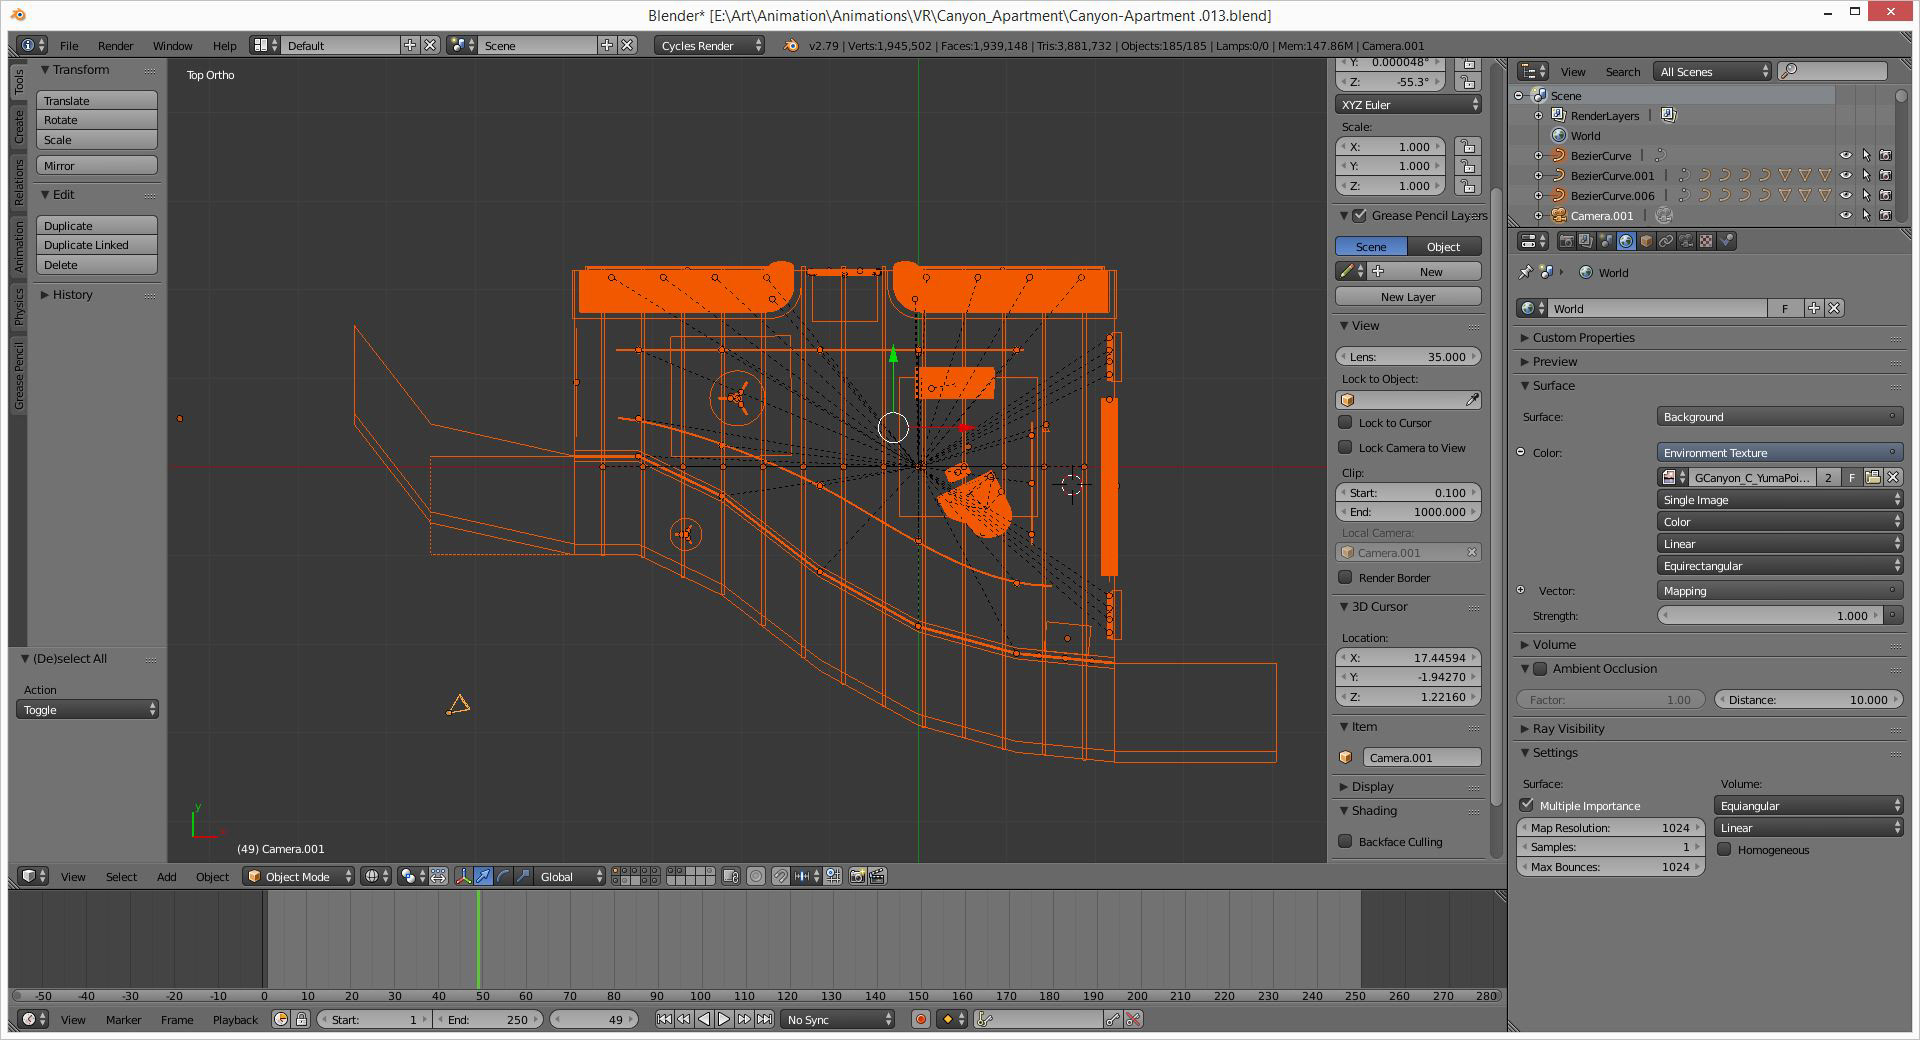Click the Blender logo icon in the info header
1920x1040 pixels.
click(x=791, y=46)
